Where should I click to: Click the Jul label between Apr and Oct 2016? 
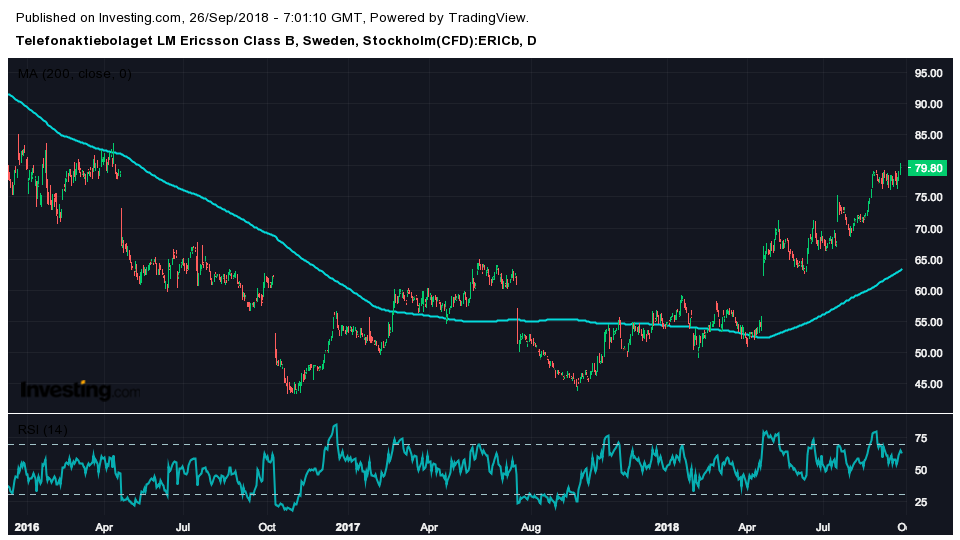[x=182, y=527]
